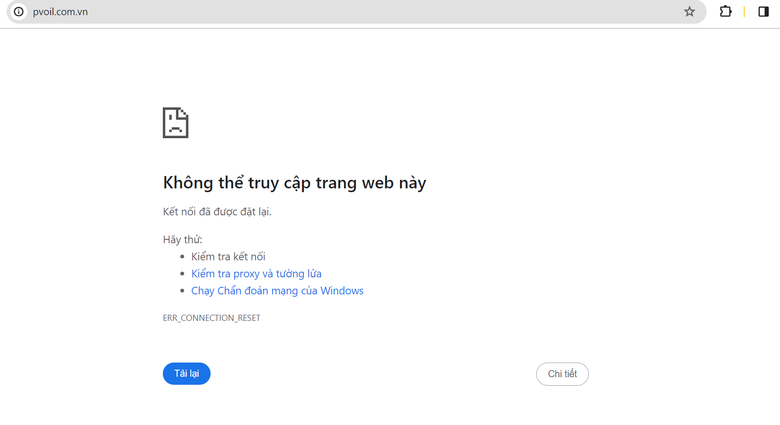Toggle the browser side panel icon
Image resolution: width=780 pixels, height=425 pixels.
(763, 12)
